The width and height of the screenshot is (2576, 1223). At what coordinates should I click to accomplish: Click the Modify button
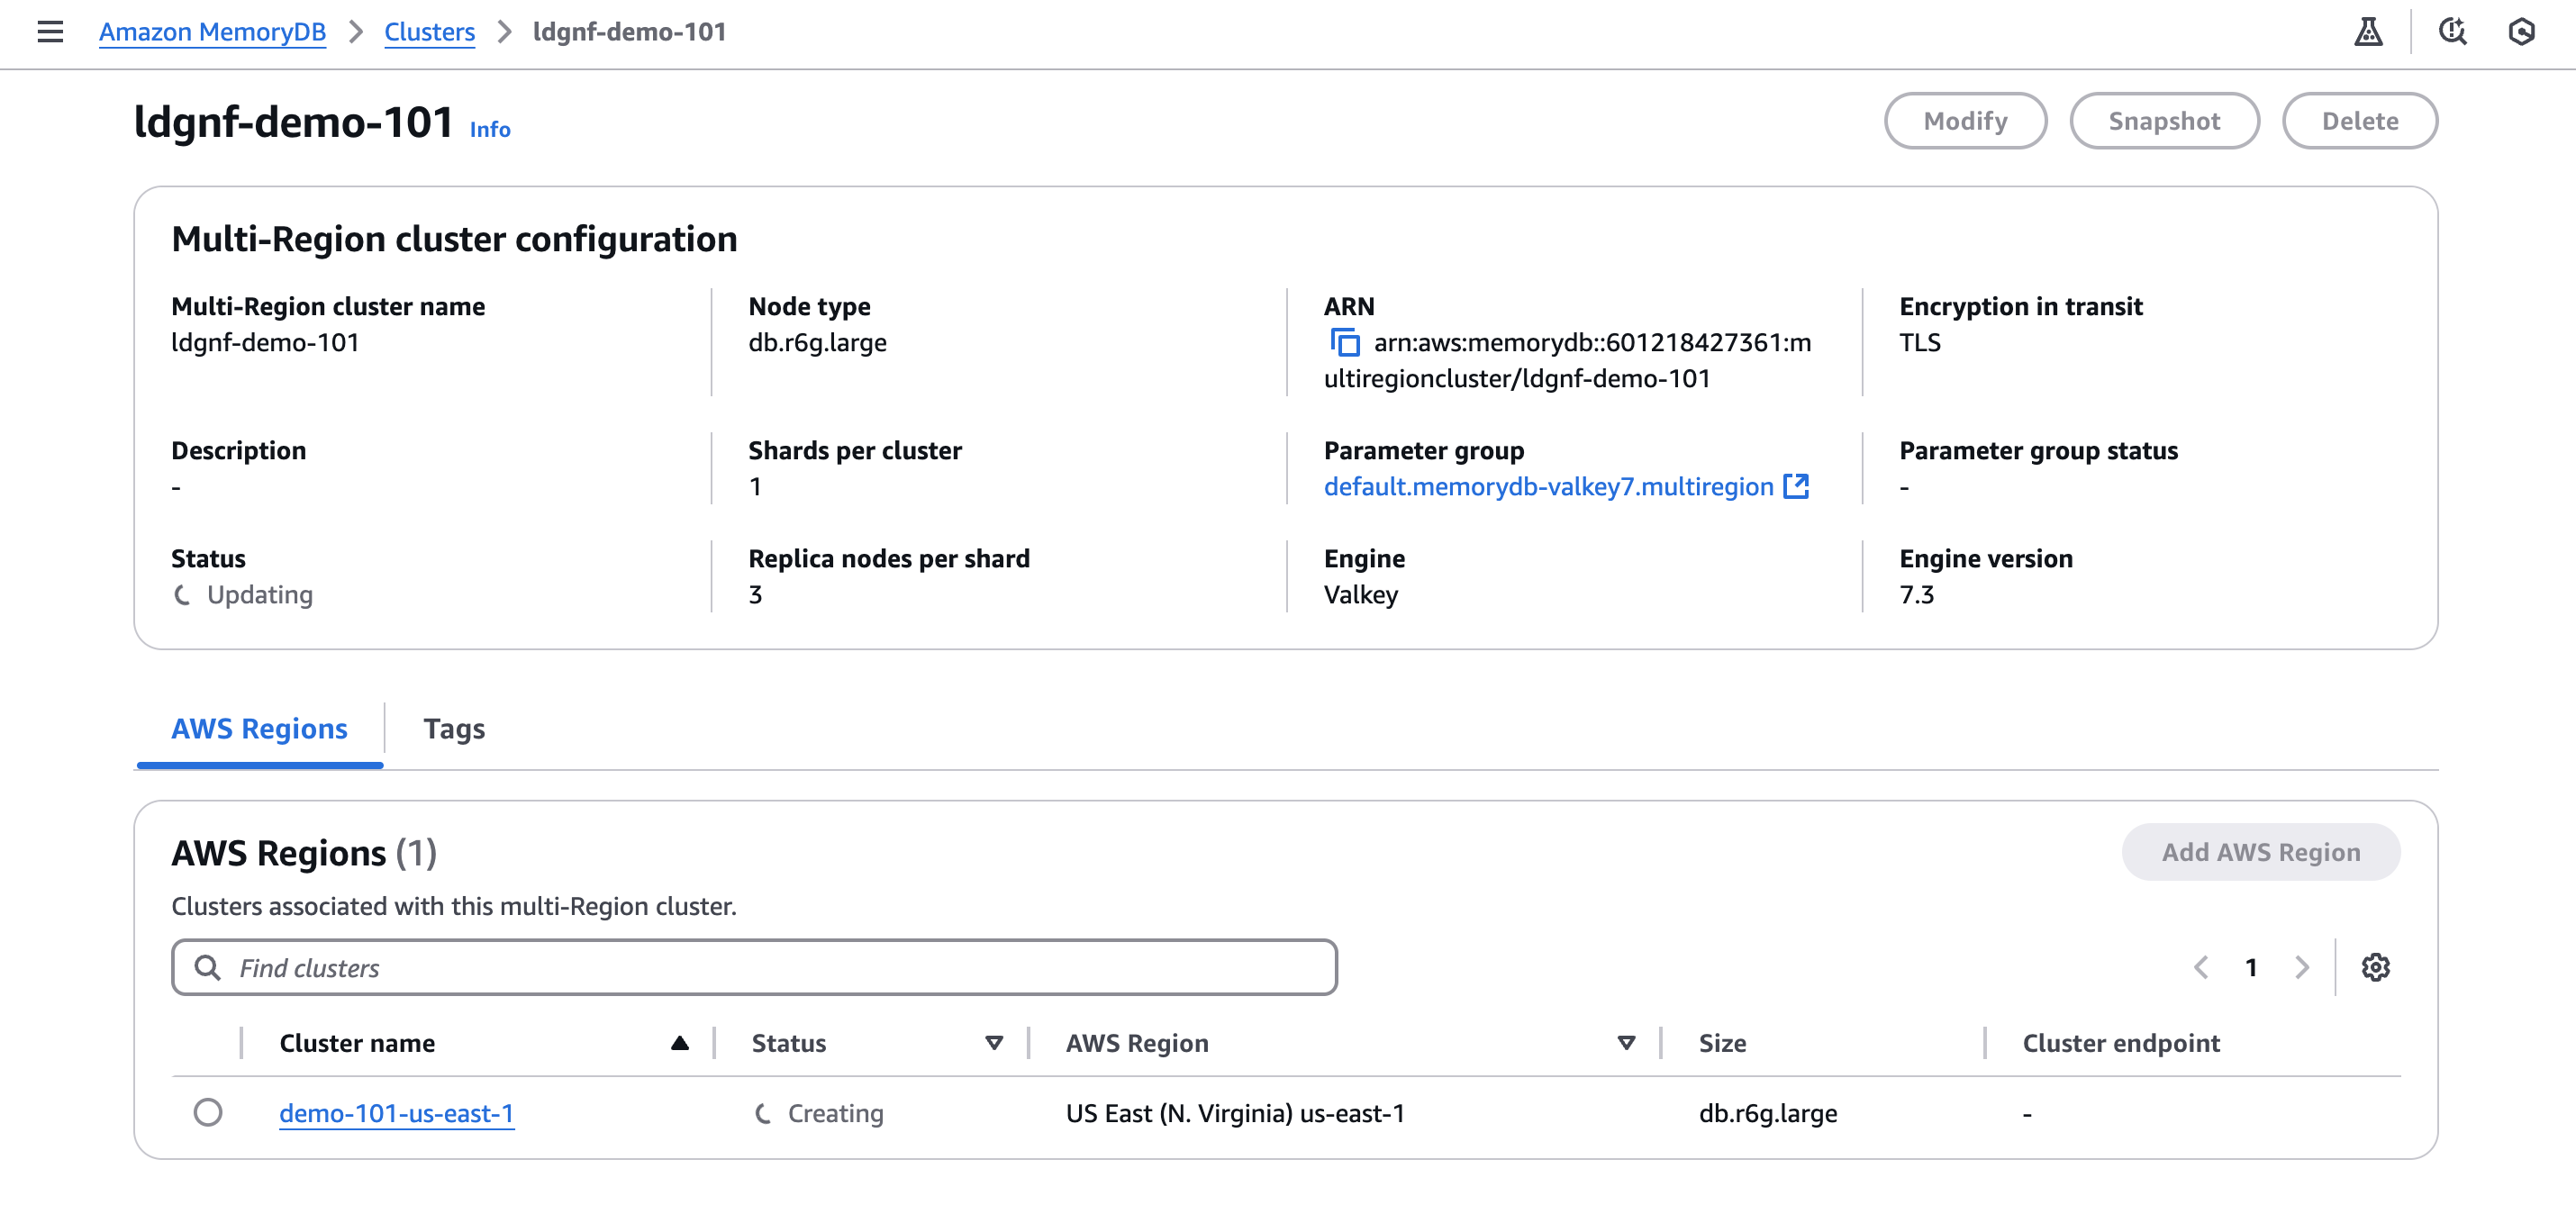(1964, 120)
